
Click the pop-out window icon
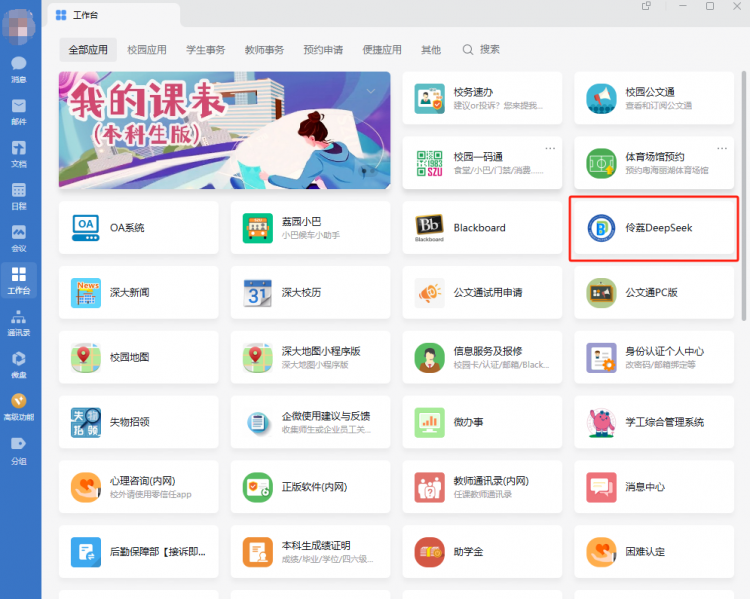click(646, 6)
